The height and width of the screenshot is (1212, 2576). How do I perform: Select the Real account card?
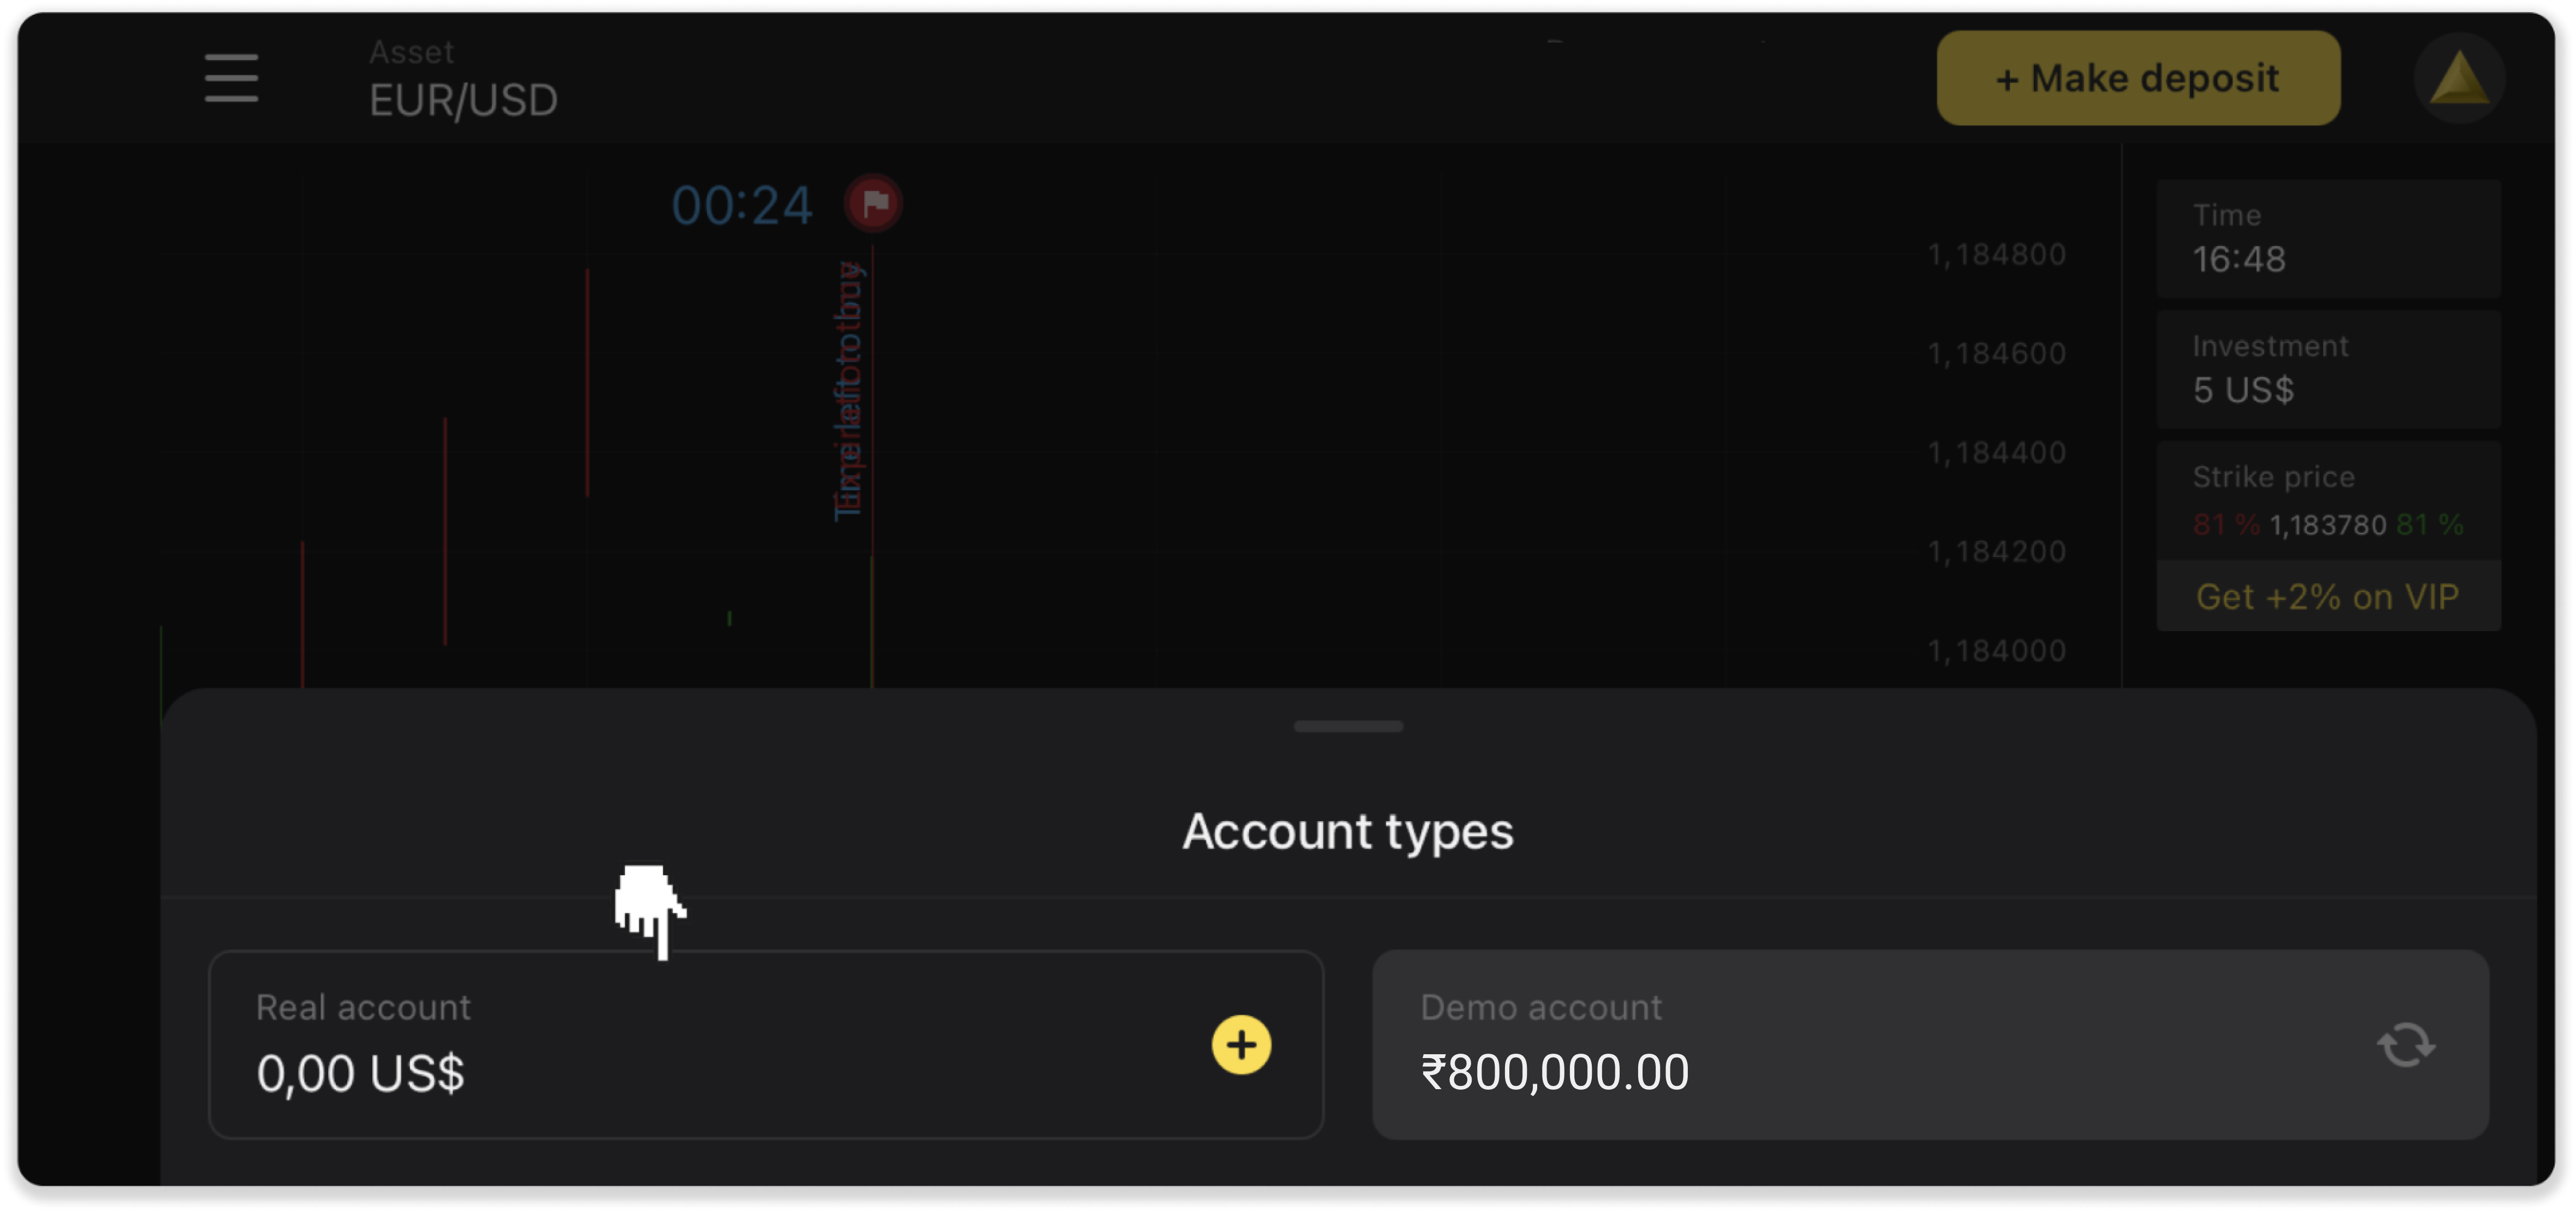click(700, 1045)
